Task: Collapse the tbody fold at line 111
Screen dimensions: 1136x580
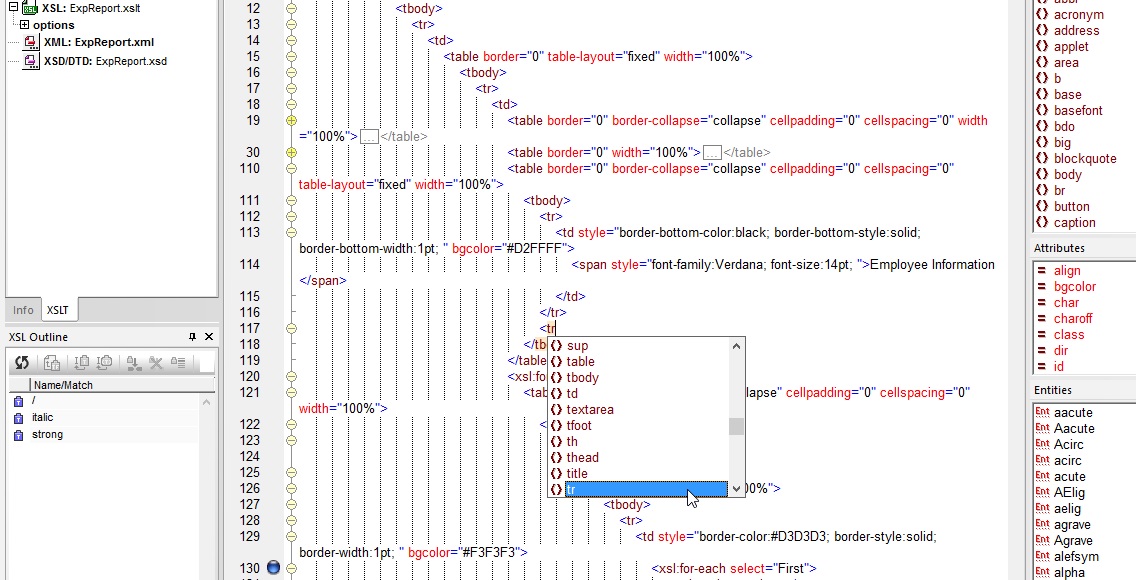Action: [x=291, y=201]
